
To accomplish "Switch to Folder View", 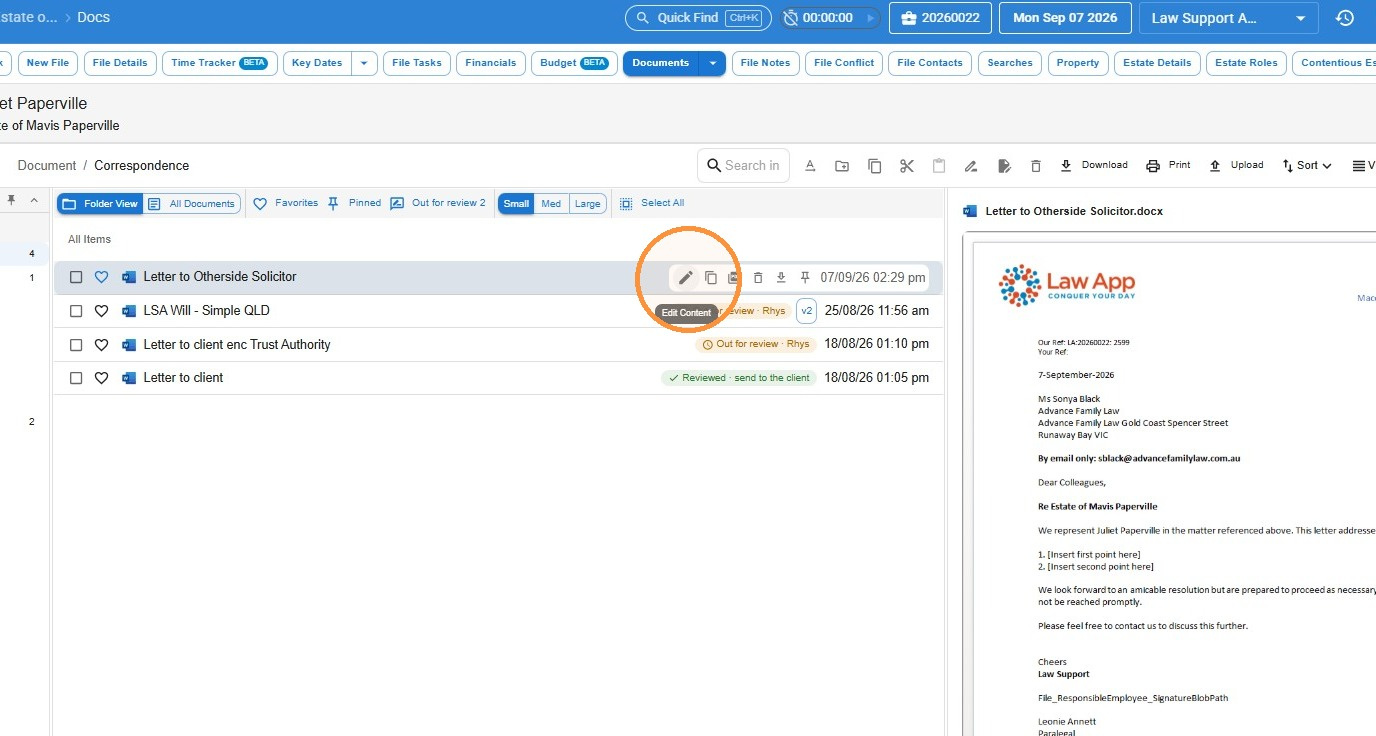I will 100,204.
